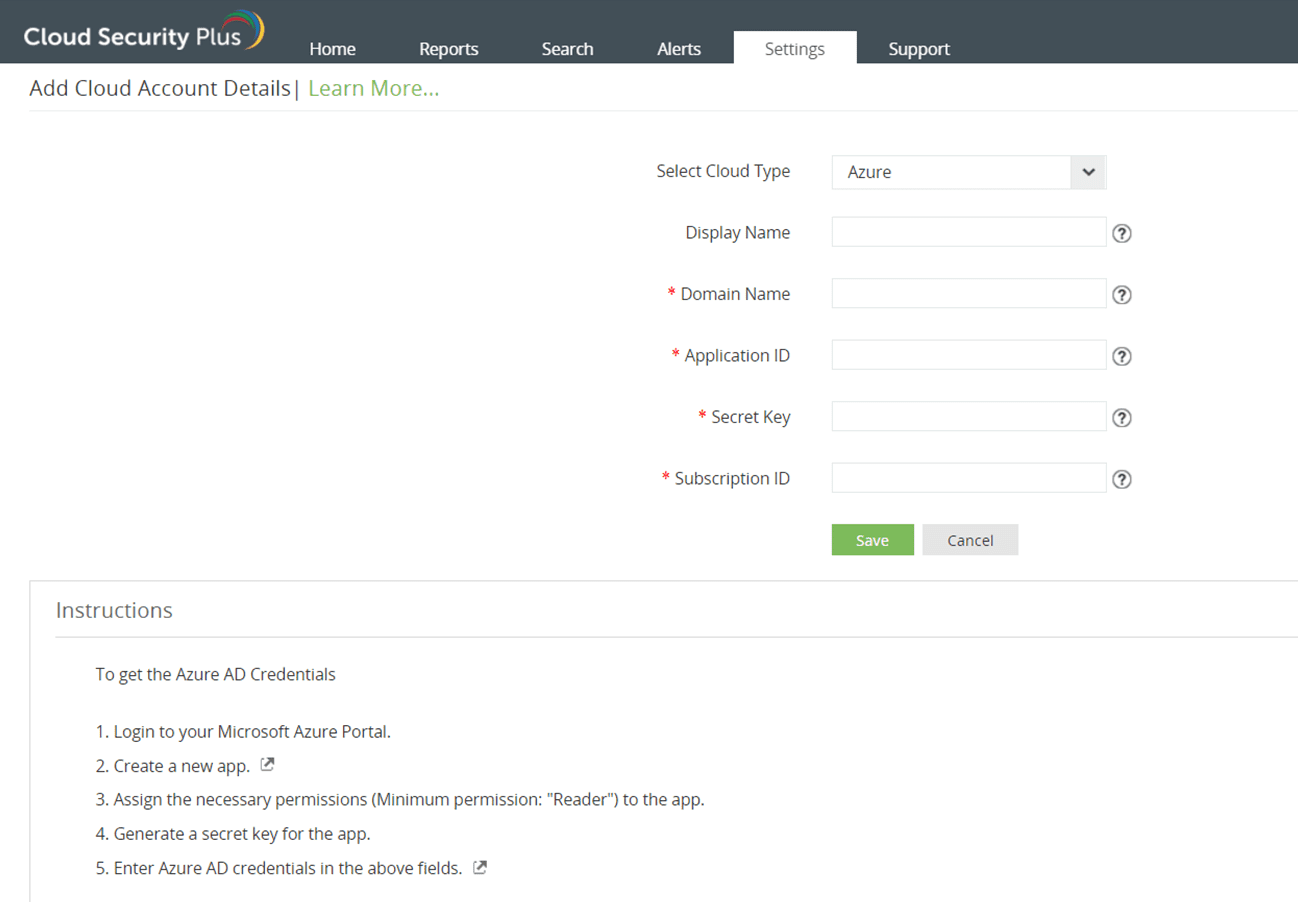Click the 'Domain Name' field label
Screen dimensions: 1298x902
[735, 294]
